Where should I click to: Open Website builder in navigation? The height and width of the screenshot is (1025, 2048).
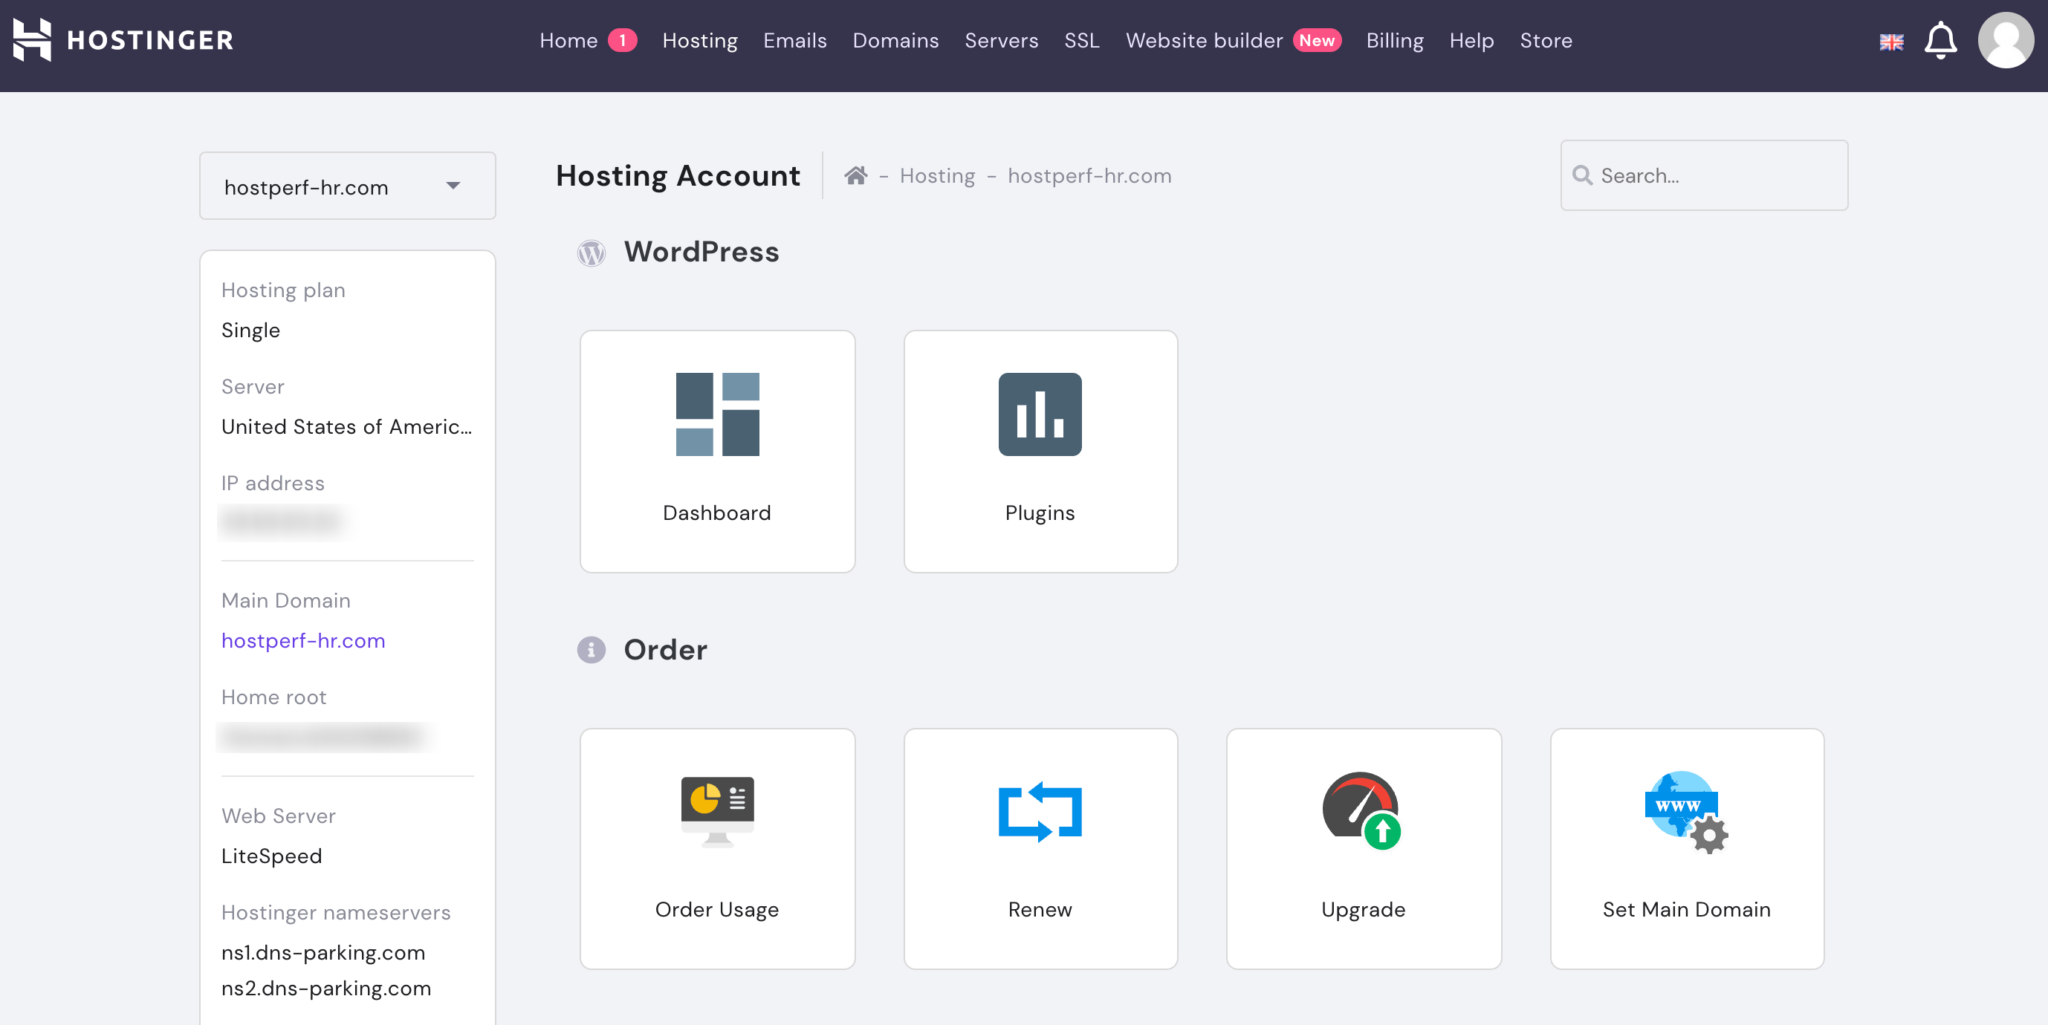(x=1204, y=41)
